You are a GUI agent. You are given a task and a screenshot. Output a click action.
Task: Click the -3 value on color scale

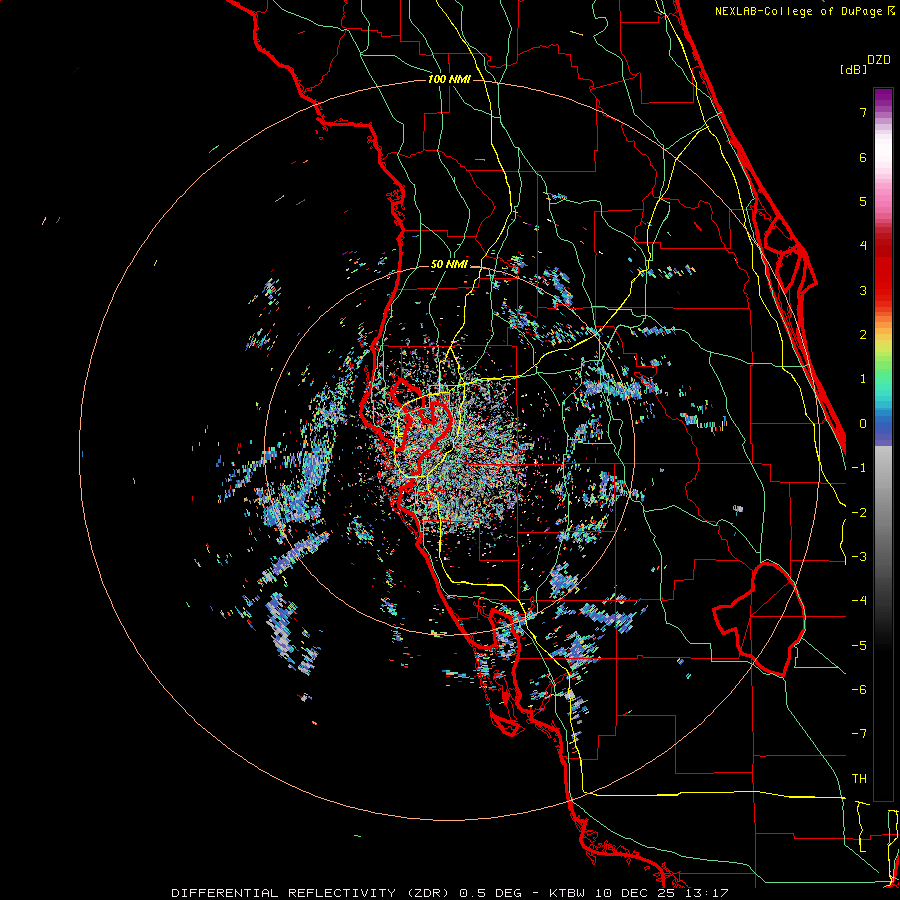859,557
